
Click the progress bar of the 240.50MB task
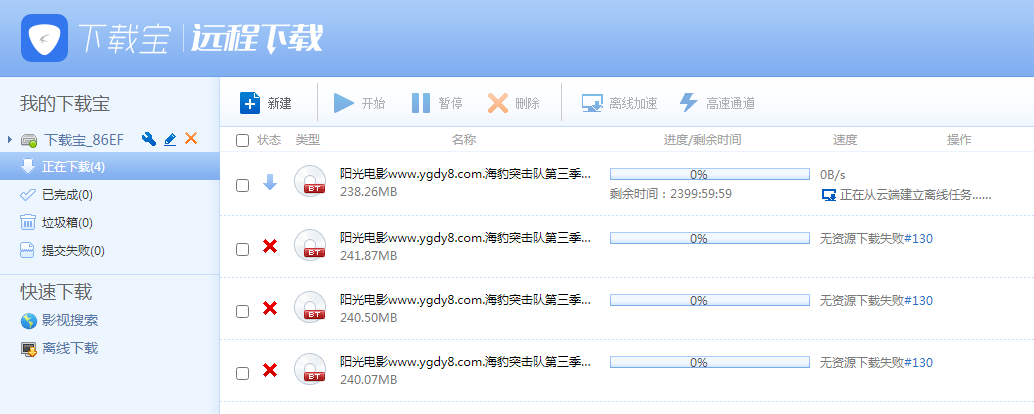pos(709,300)
